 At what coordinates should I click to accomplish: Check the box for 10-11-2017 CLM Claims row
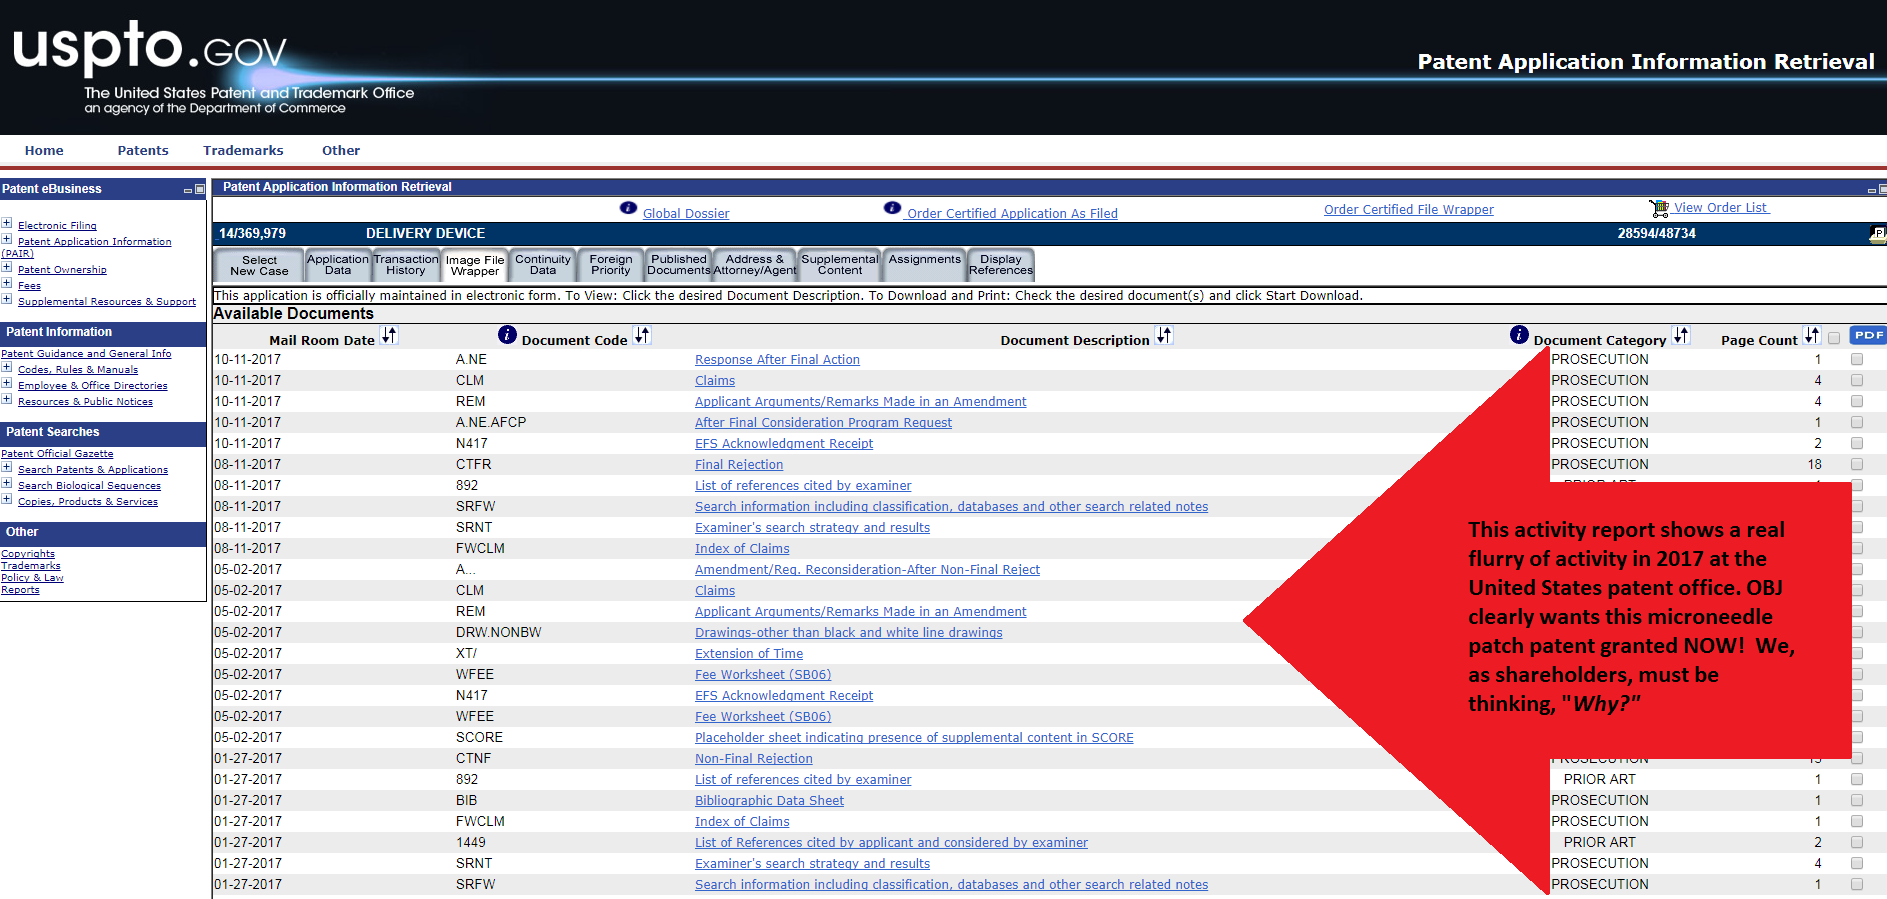(x=1857, y=380)
